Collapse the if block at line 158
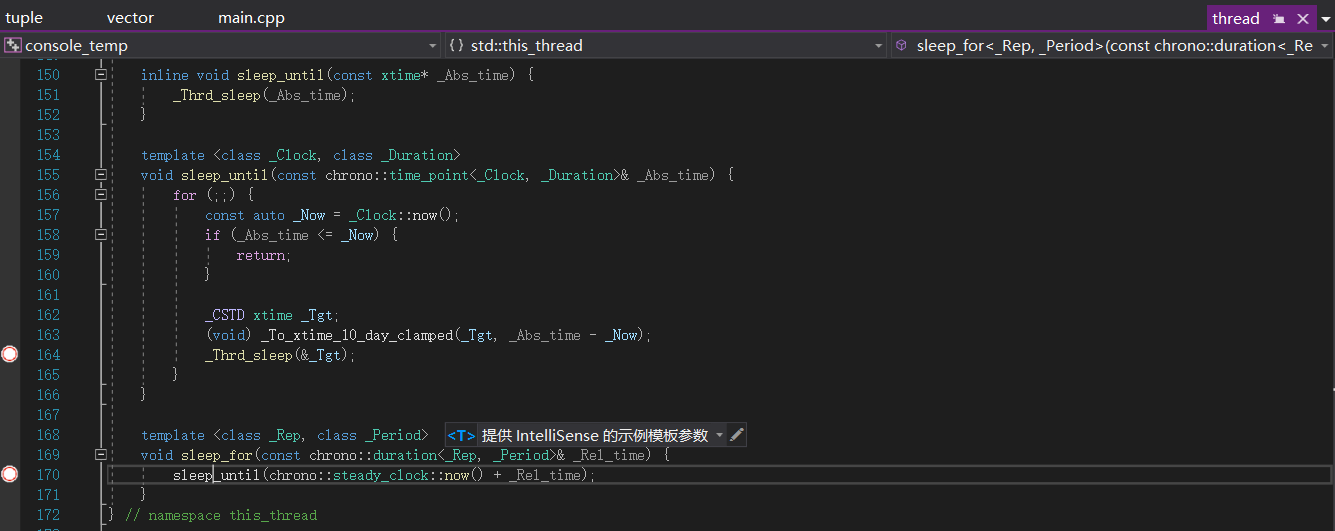 (x=100, y=235)
